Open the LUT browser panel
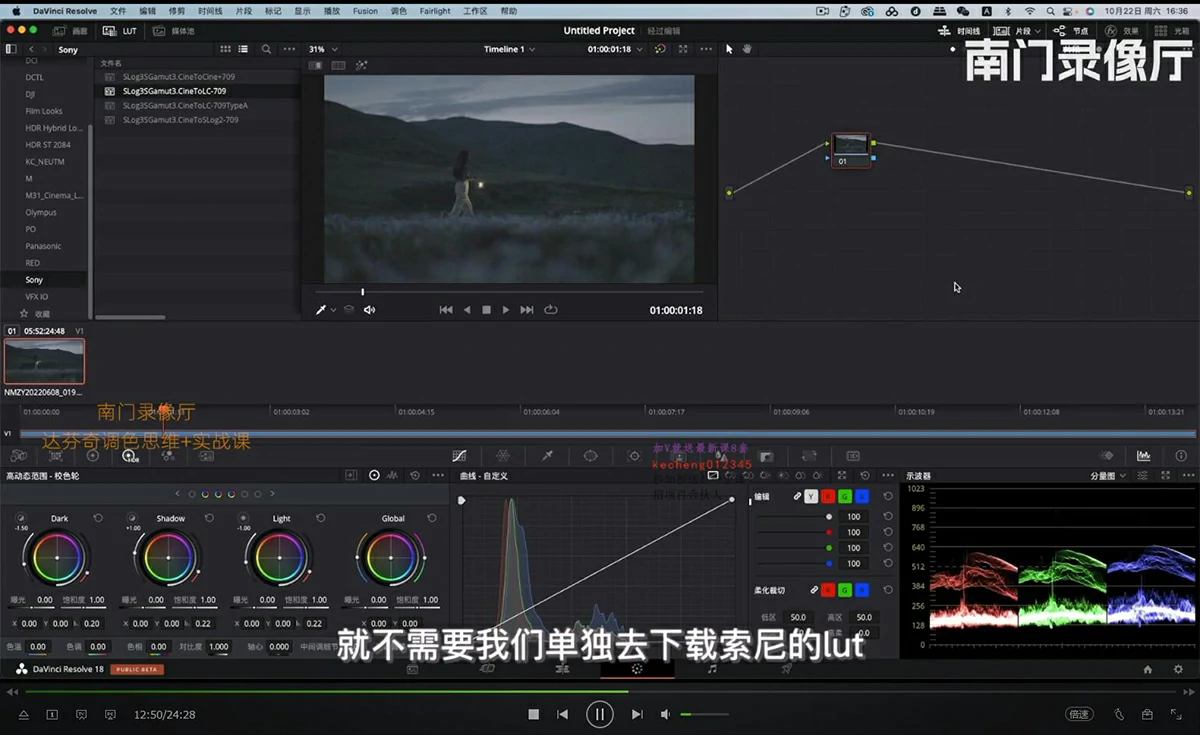Image resolution: width=1200 pixels, height=735 pixels. click(118, 31)
